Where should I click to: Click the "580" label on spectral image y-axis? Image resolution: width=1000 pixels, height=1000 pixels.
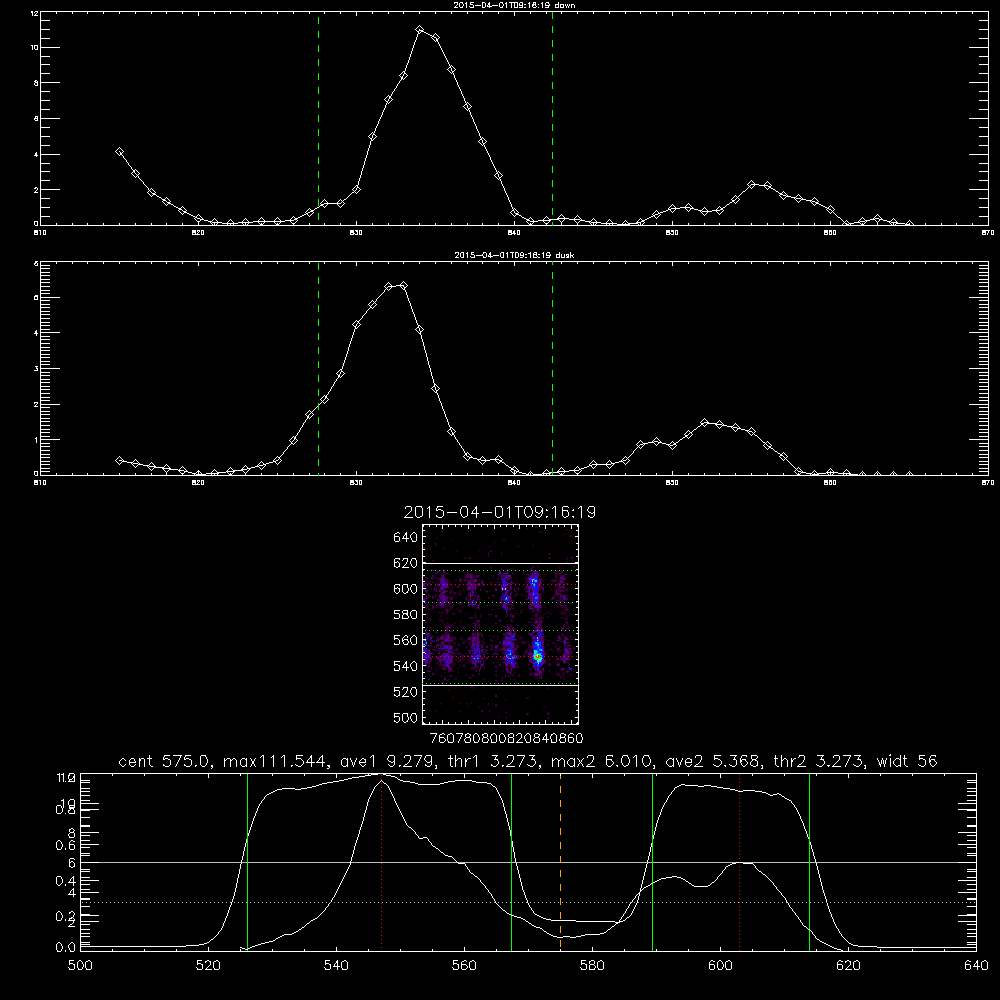pyautogui.click(x=406, y=615)
